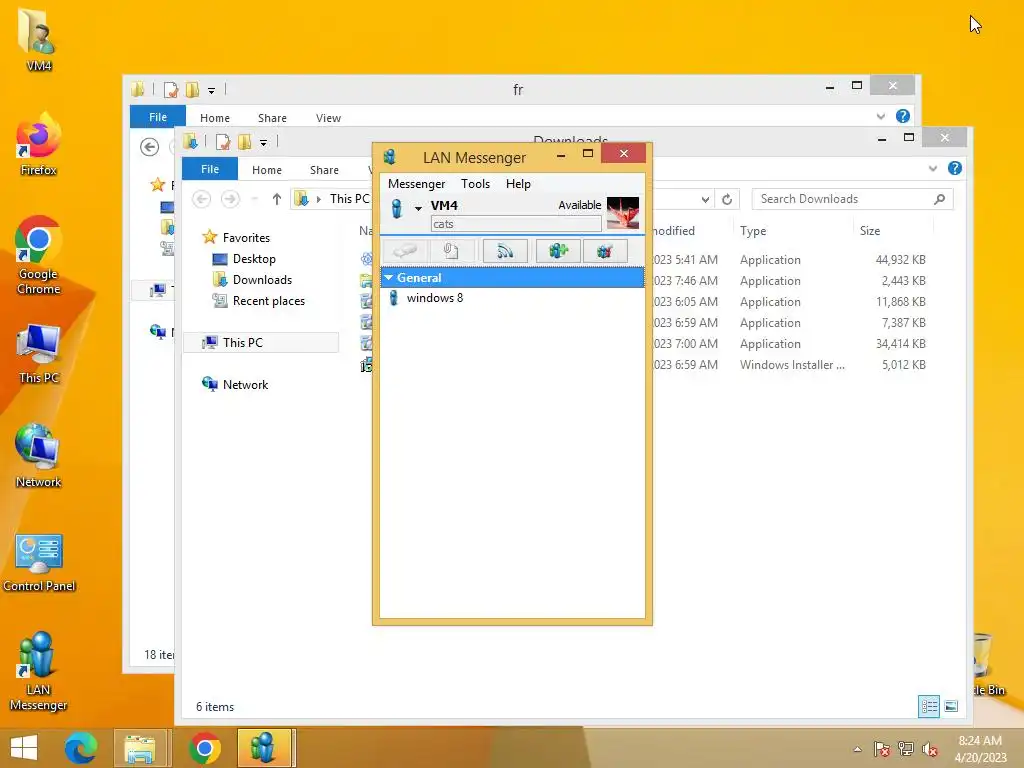Open the status dropdown arrow beside VM4
The image size is (1024, 768).
418,208
